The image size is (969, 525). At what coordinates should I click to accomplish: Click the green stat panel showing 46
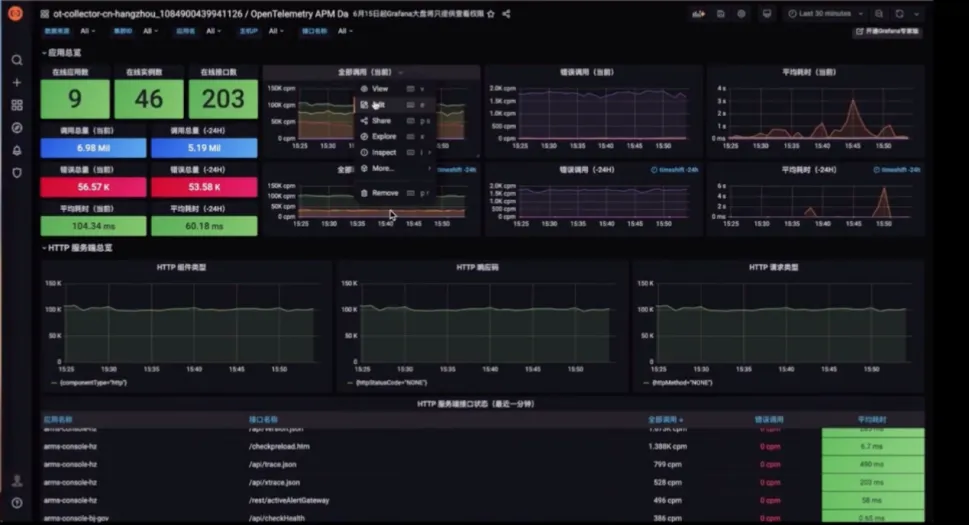[149, 99]
